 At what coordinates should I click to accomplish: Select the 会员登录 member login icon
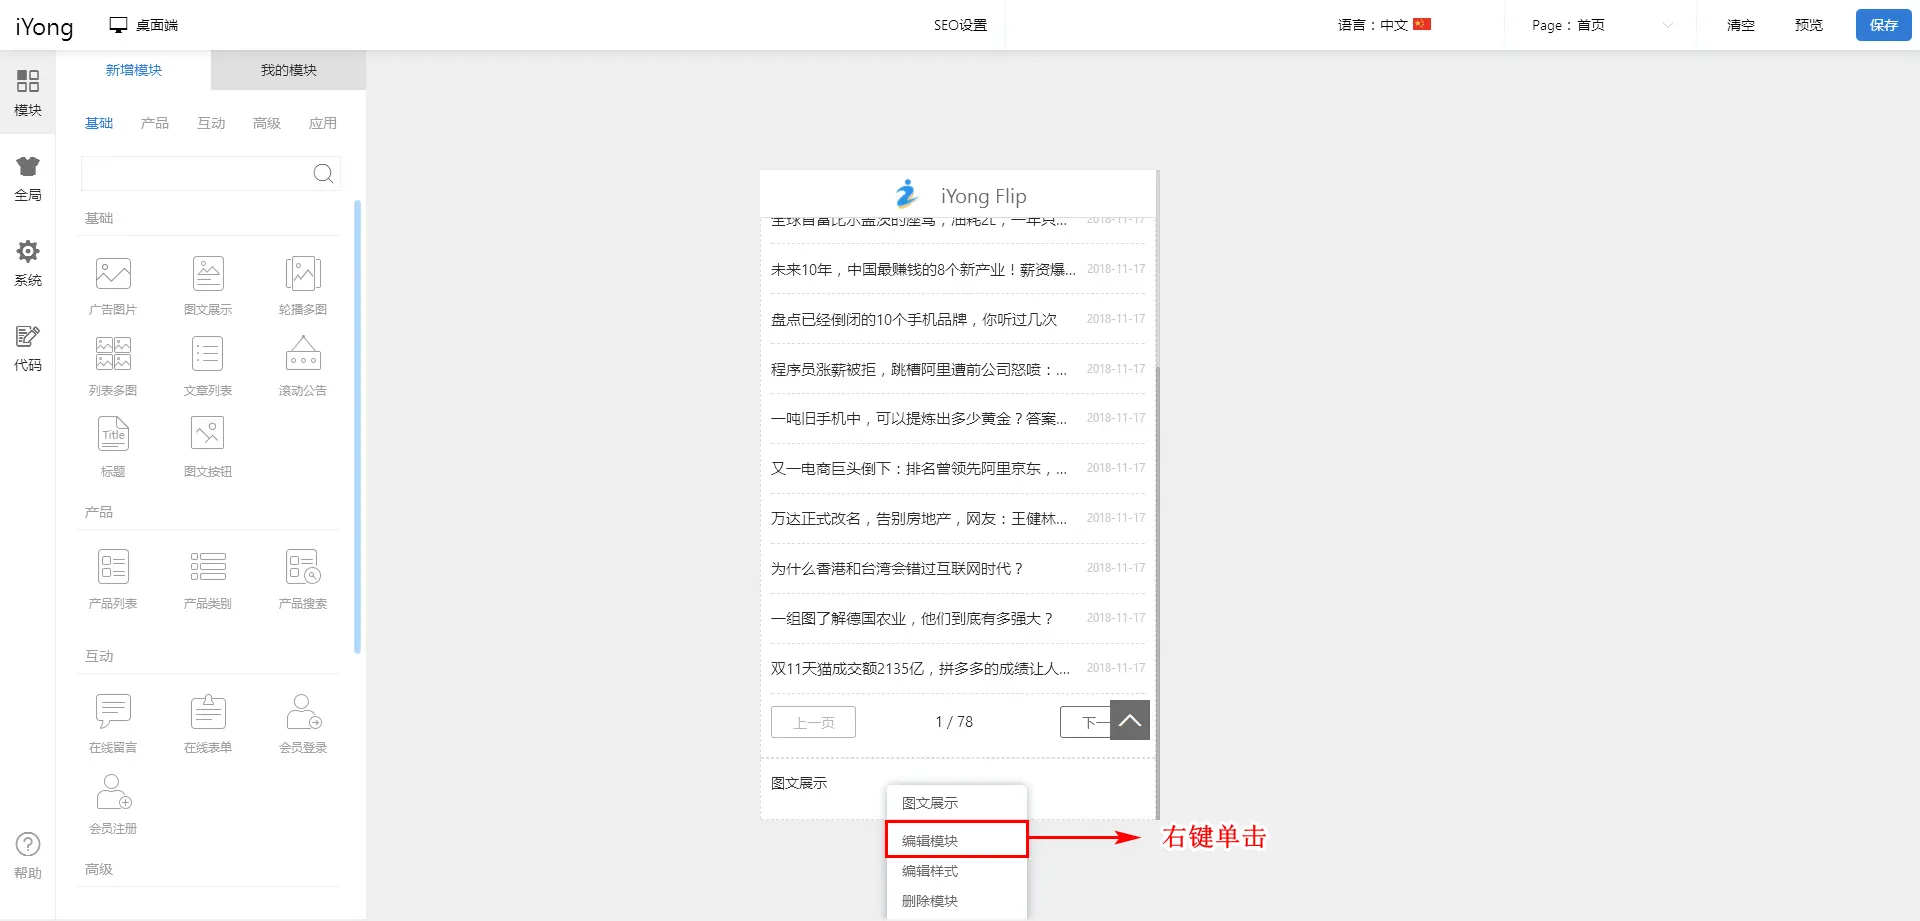[x=303, y=712]
